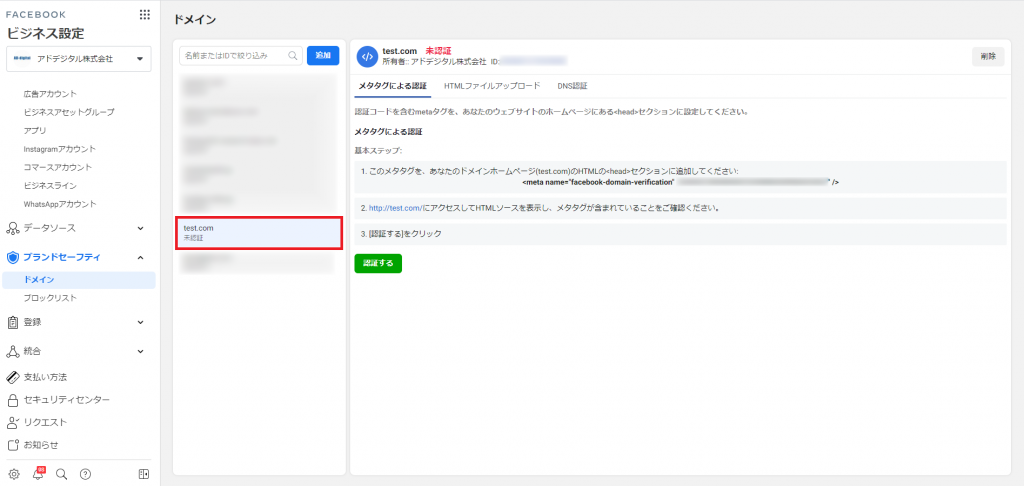Click the blue code icon beside test.com

tap(367, 56)
